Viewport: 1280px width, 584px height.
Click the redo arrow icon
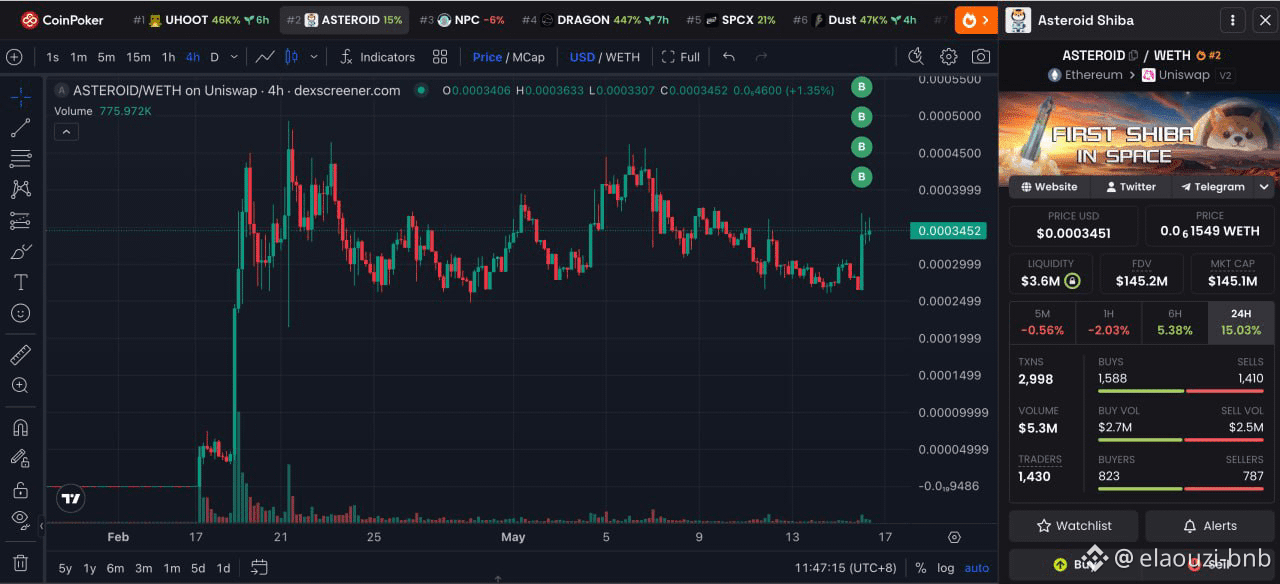[762, 57]
